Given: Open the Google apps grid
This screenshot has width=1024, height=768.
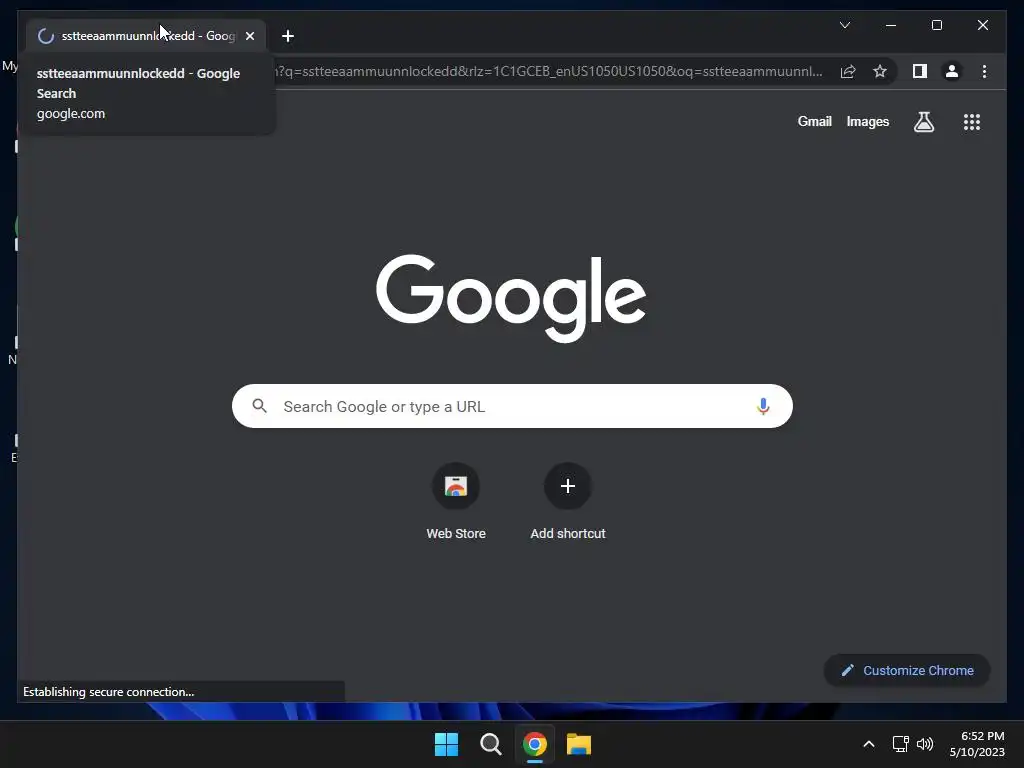Looking at the screenshot, I should [972, 122].
